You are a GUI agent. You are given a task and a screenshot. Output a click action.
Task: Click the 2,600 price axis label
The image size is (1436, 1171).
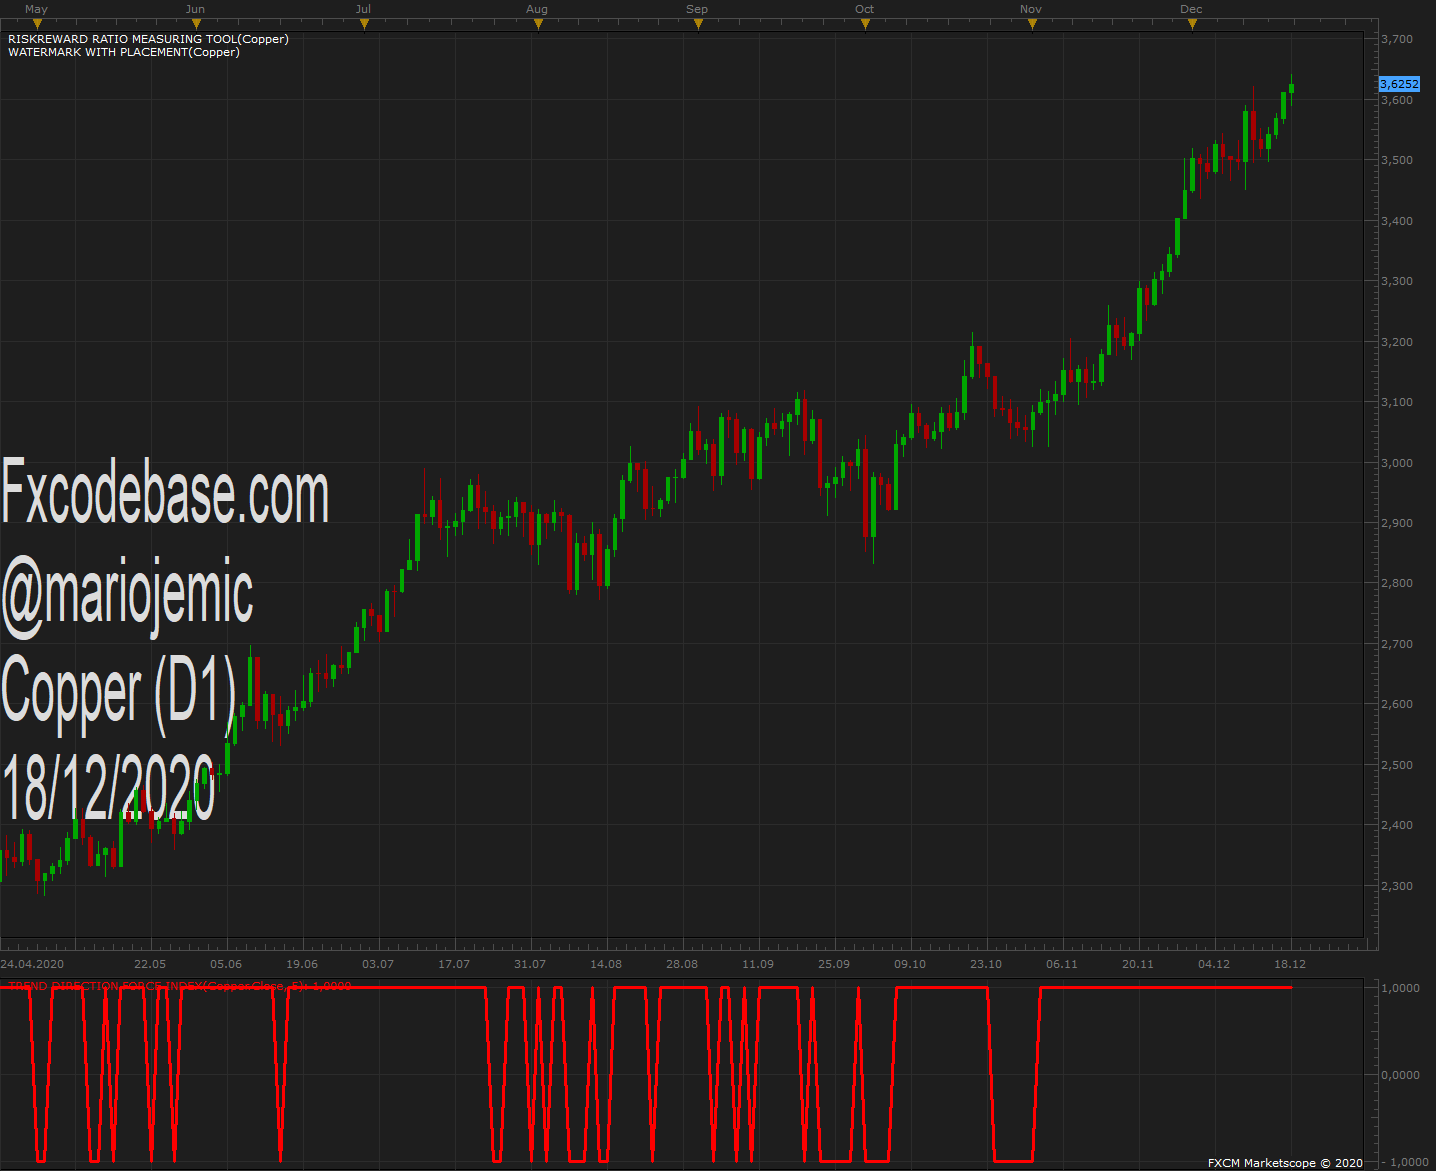pyautogui.click(x=1397, y=704)
